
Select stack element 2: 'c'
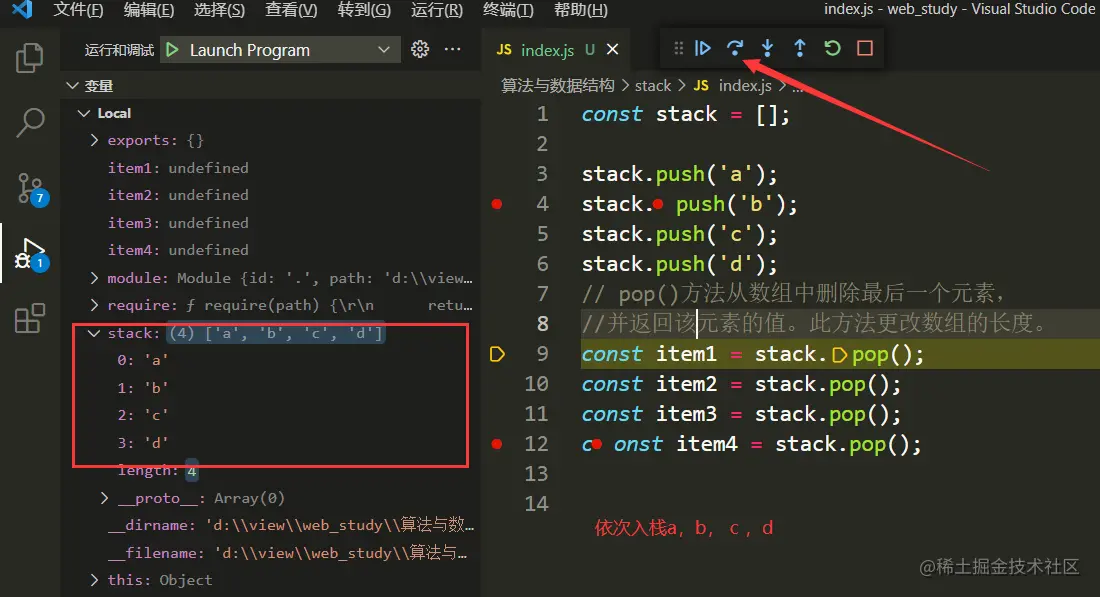click(x=142, y=415)
